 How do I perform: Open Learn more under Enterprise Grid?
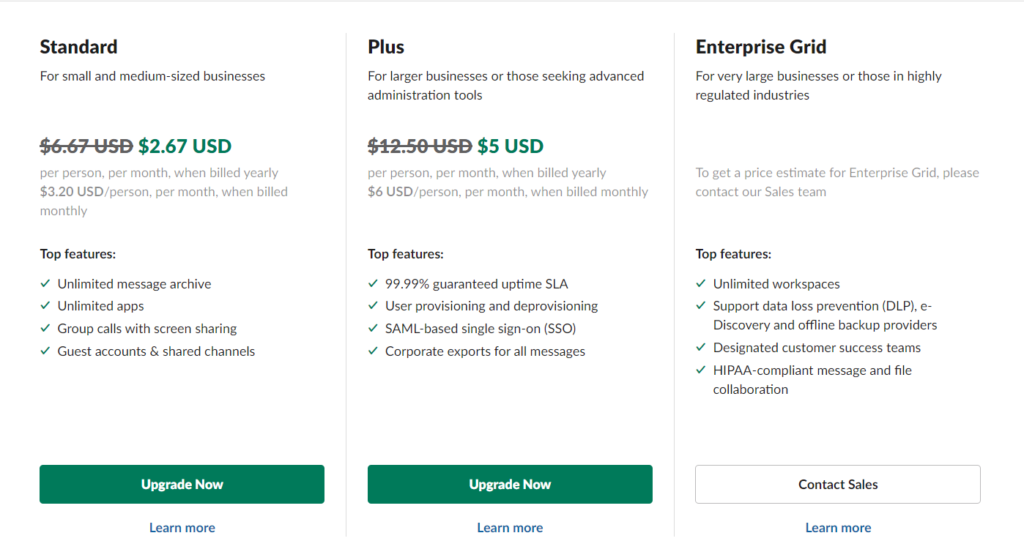coord(838,528)
